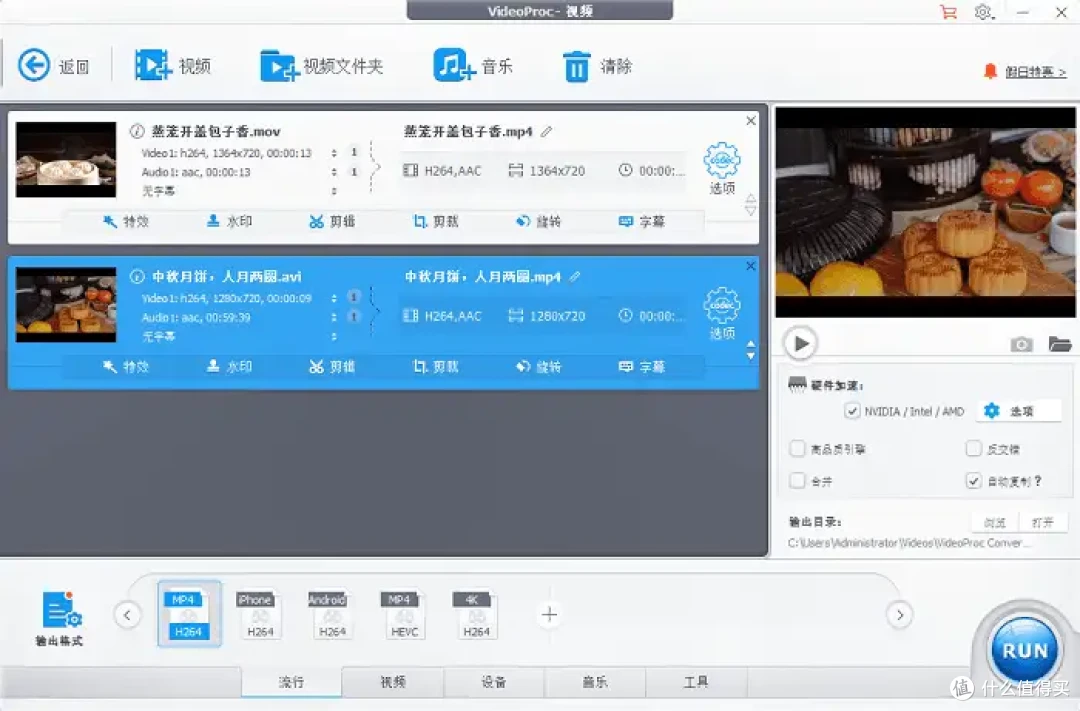Viewport: 1080px width, 711px height.
Task: Move 中秋月饼 item up or down in list
Action: pos(751,350)
